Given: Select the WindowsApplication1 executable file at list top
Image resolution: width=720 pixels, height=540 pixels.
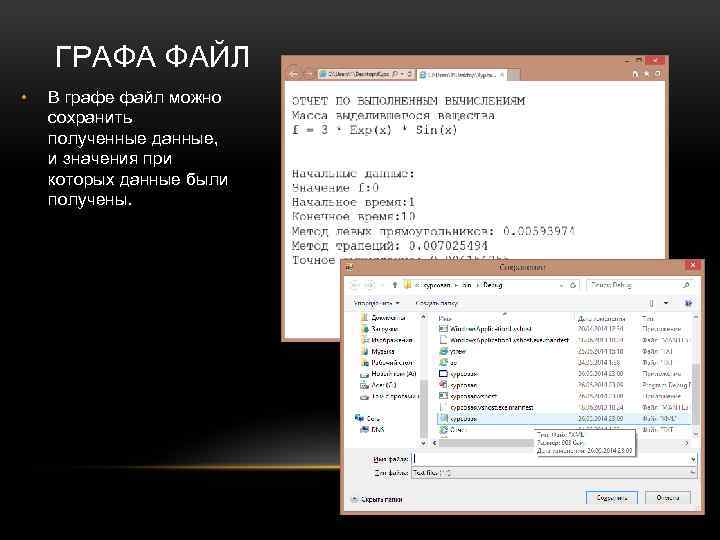Looking at the screenshot, I should pyautogui.click(x=485, y=329).
